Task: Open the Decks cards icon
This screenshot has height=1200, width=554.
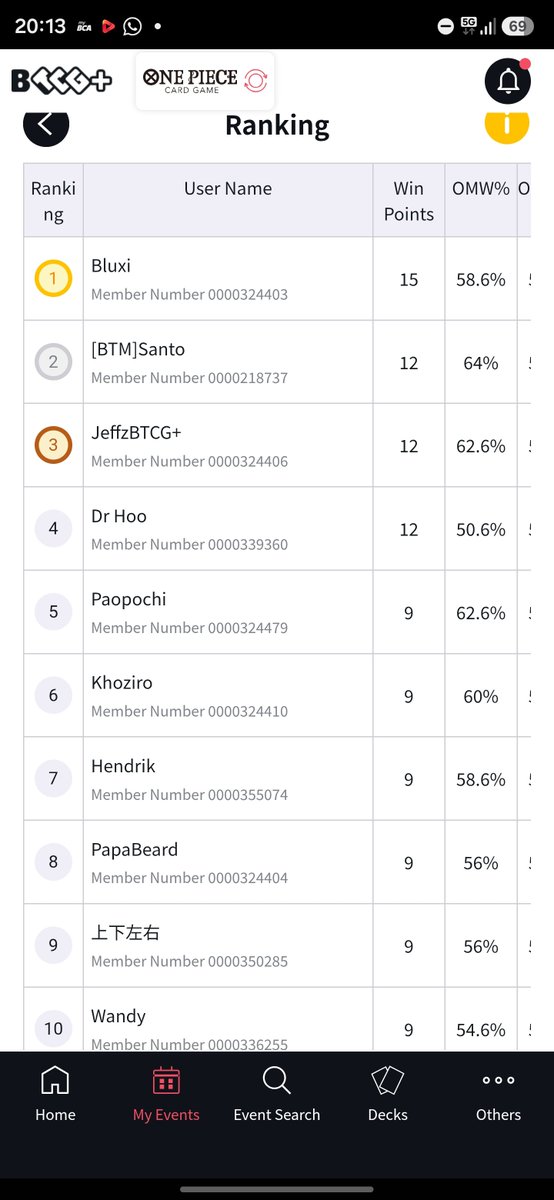Action: [387, 1081]
